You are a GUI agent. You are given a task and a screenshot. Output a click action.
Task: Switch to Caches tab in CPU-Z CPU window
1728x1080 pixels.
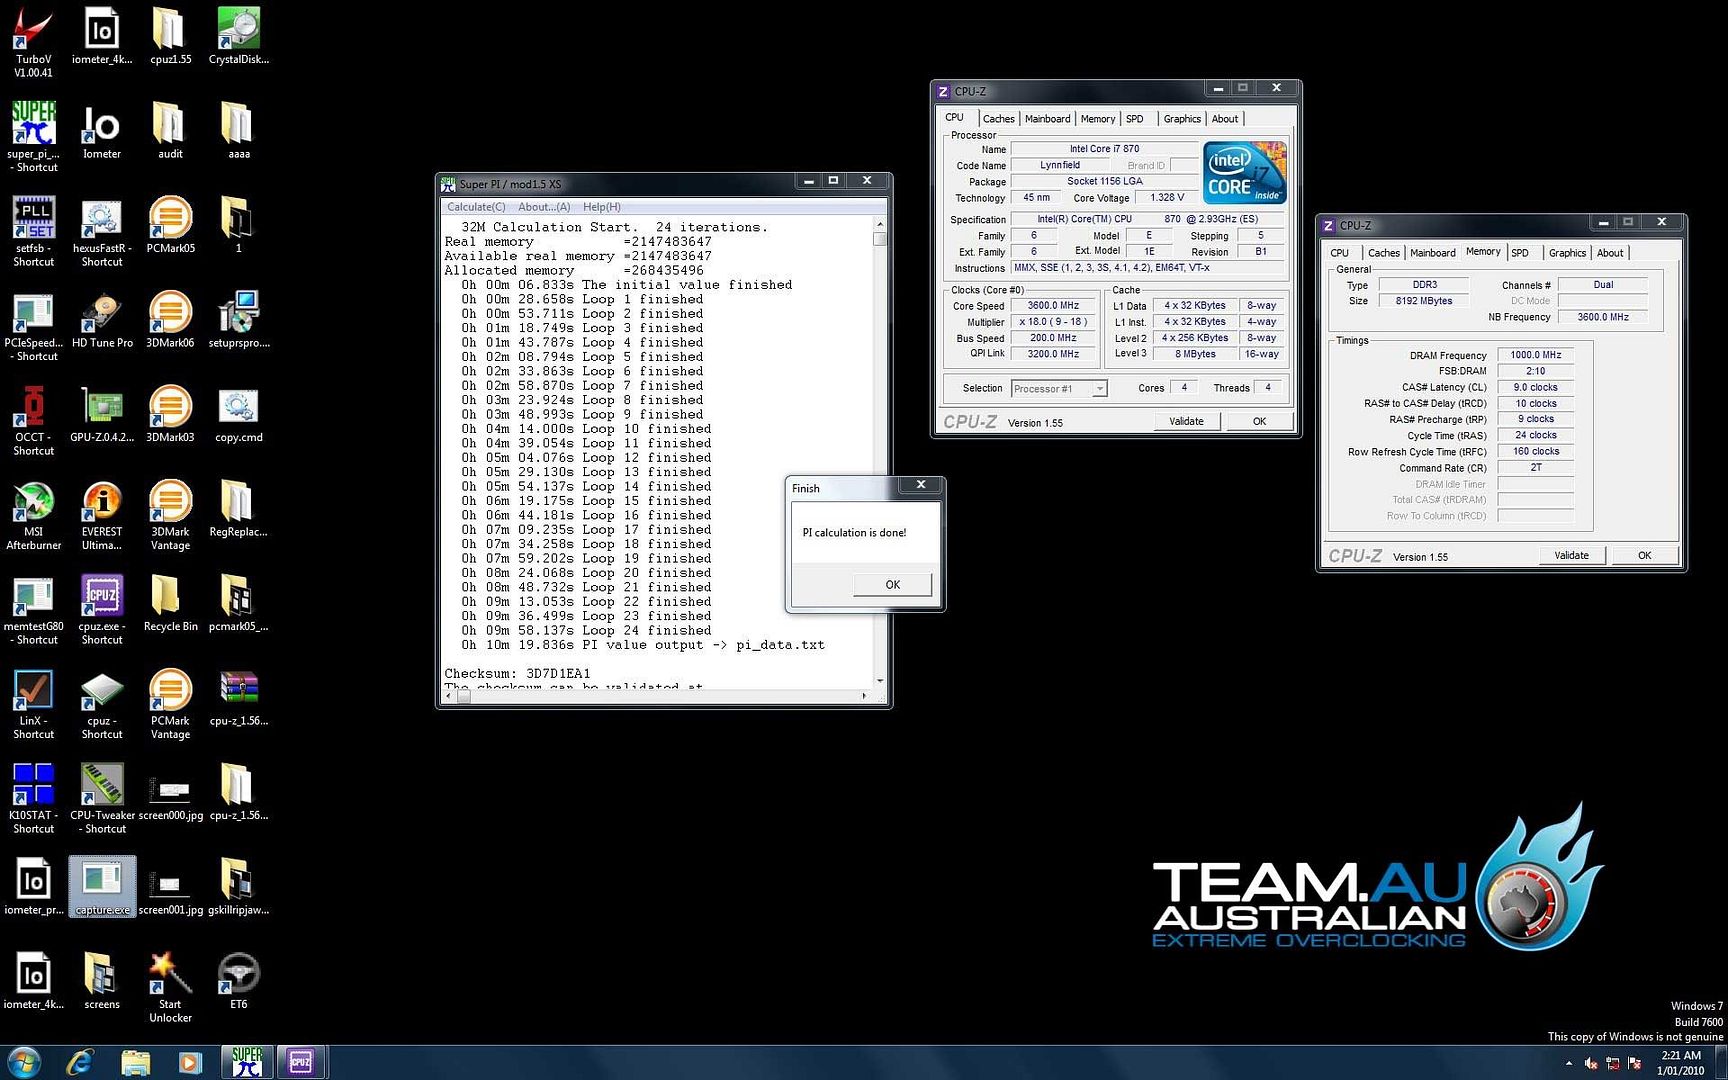pyautogui.click(x=998, y=119)
